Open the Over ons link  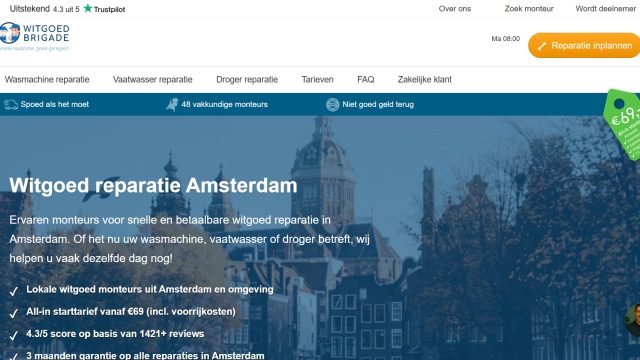455,9
